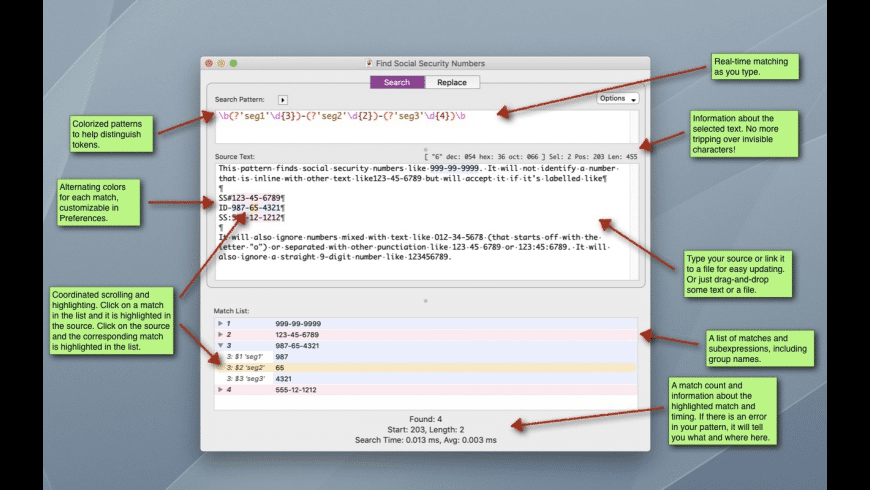The height and width of the screenshot is (490, 870).
Task: Click the Search Pattern play arrow button
Action: [x=283, y=100]
